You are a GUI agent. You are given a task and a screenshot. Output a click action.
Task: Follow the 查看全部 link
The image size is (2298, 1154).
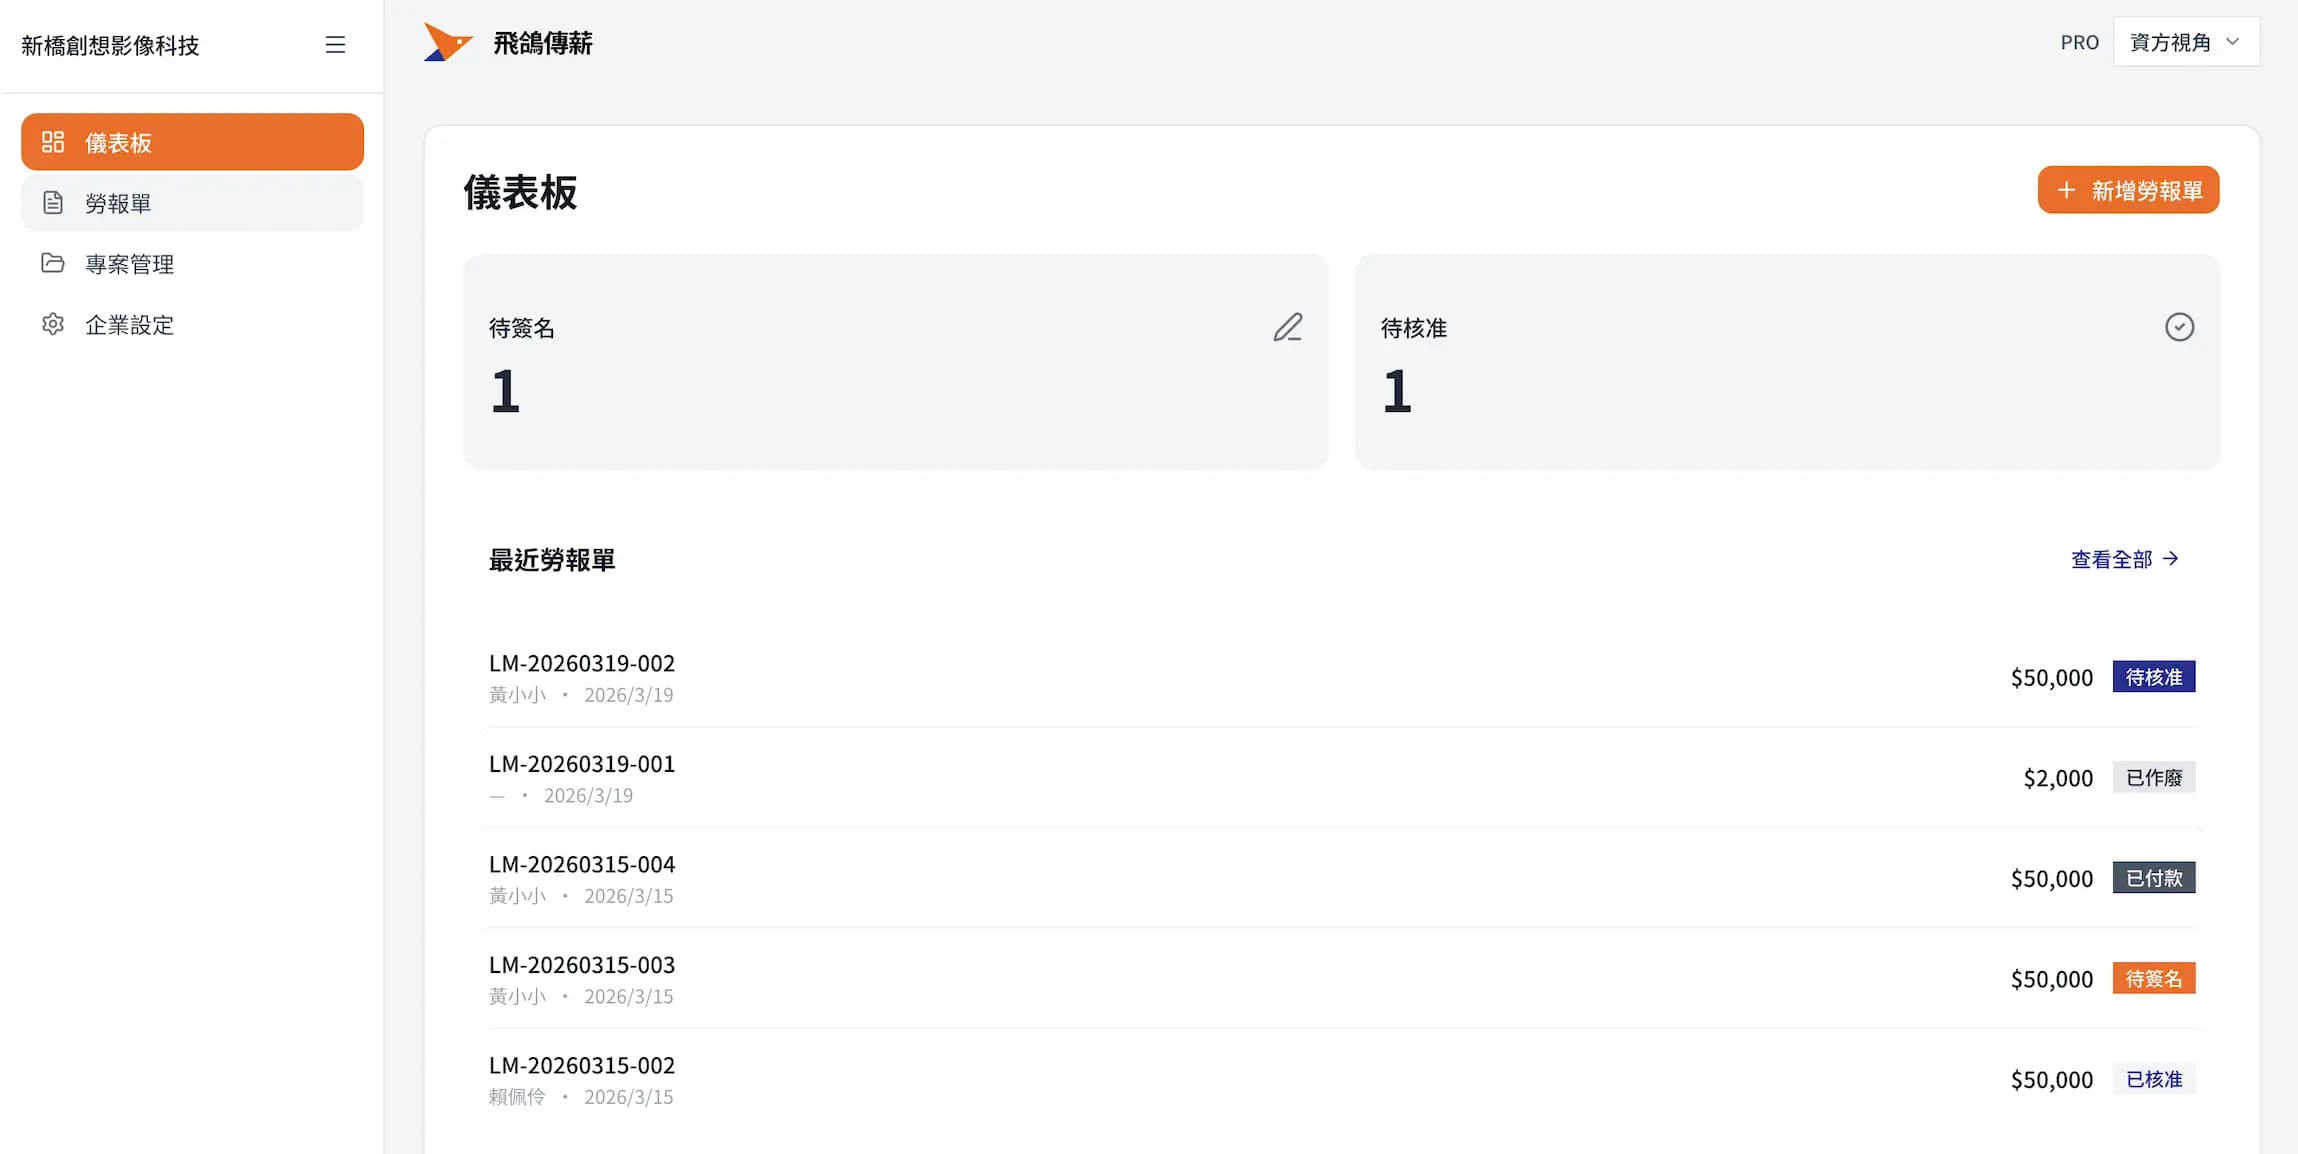(x=2124, y=559)
